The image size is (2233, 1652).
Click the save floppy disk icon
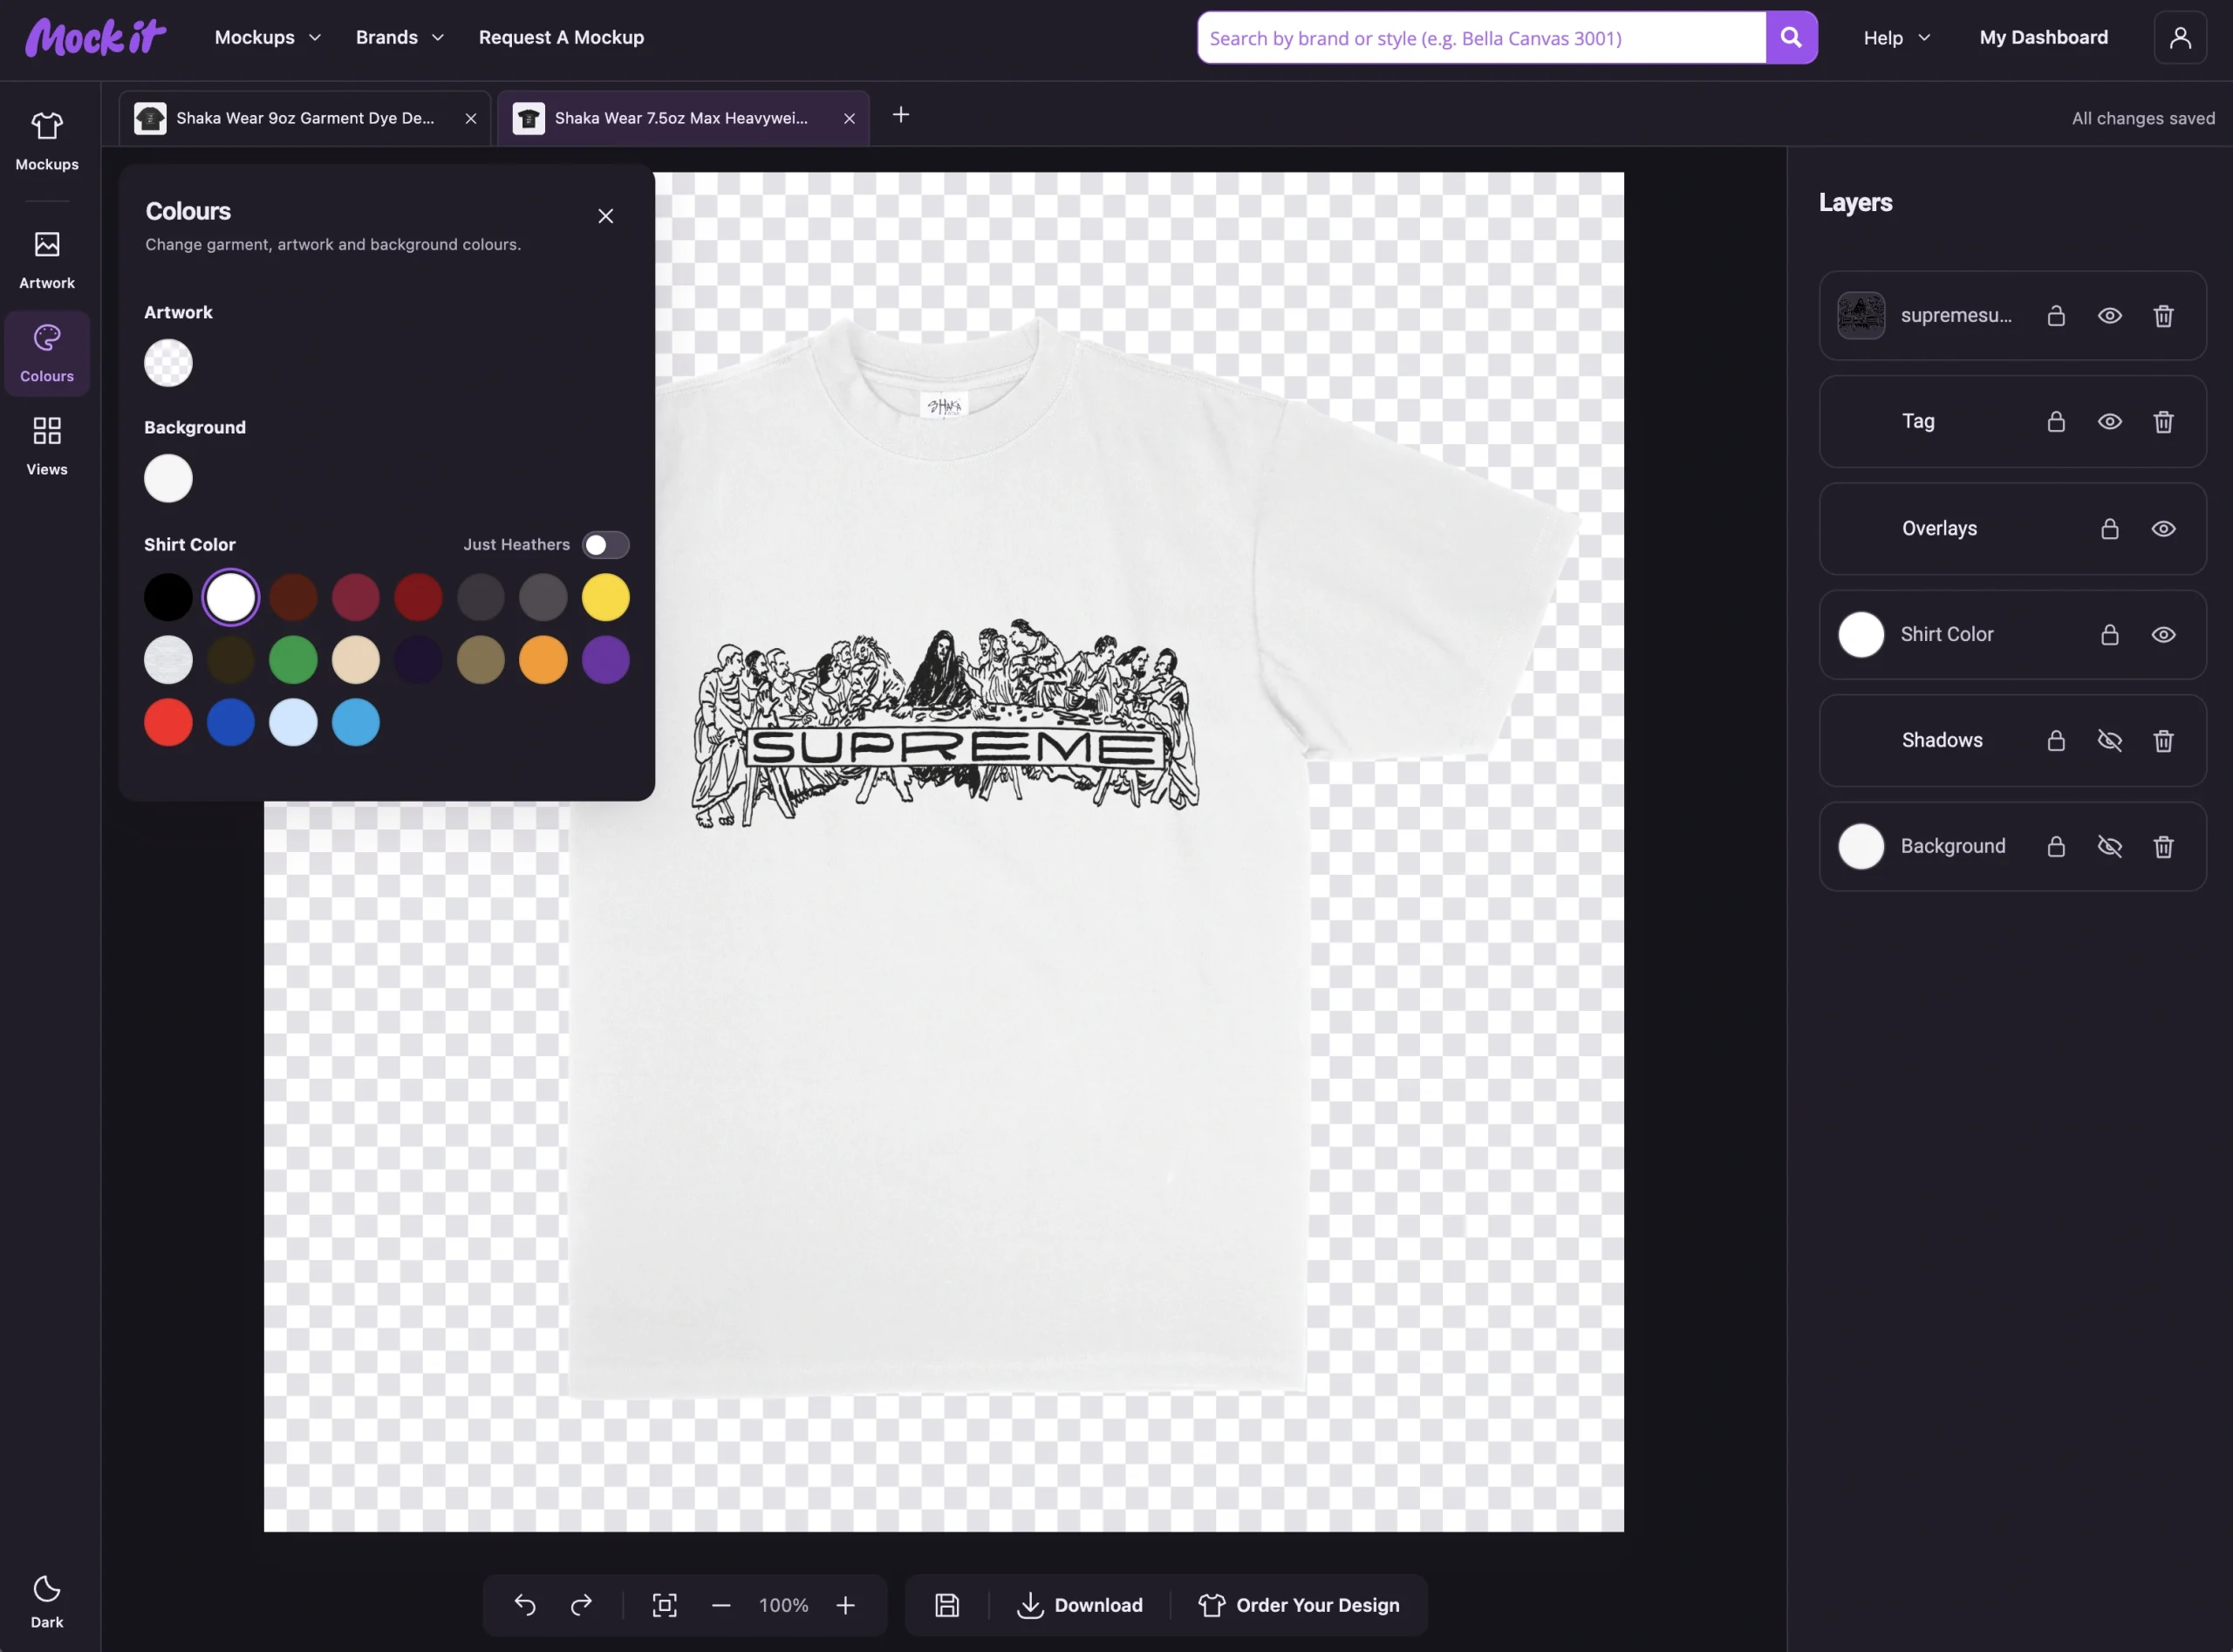pyautogui.click(x=947, y=1605)
